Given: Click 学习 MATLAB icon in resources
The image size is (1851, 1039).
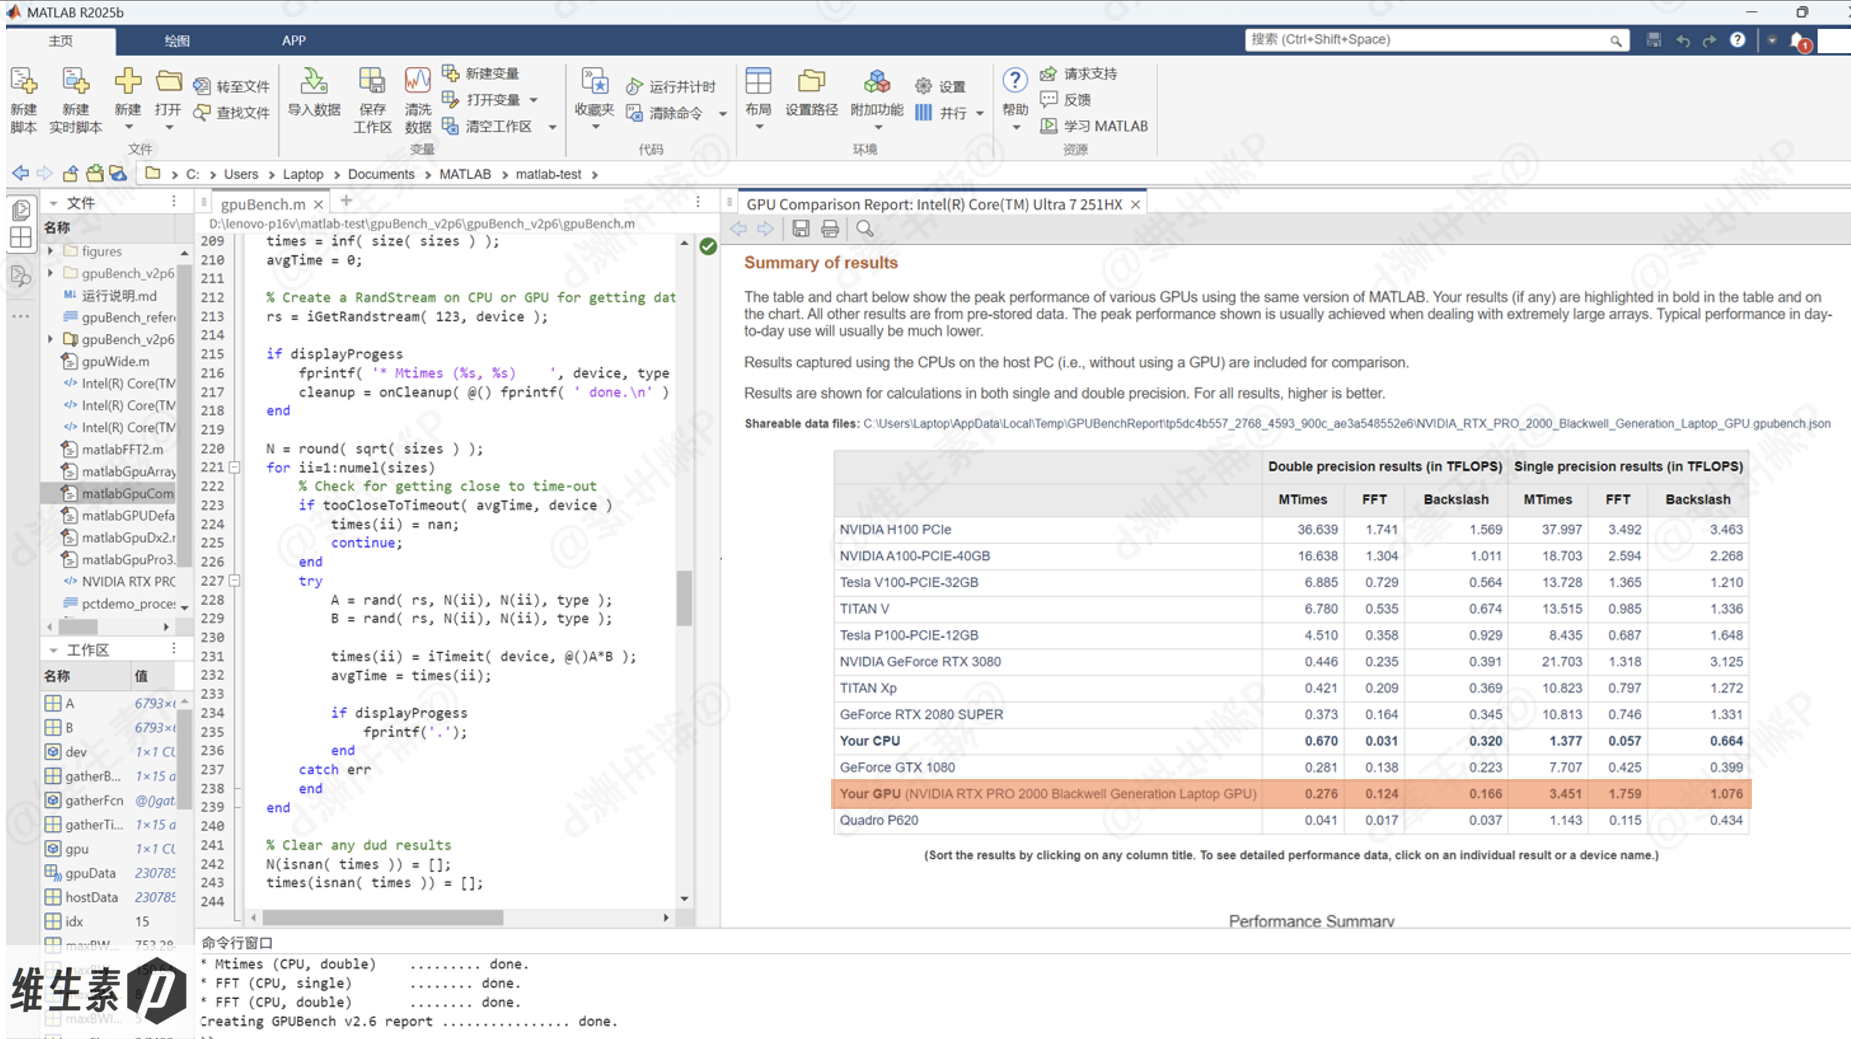Looking at the screenshot, I should 1048,126.
